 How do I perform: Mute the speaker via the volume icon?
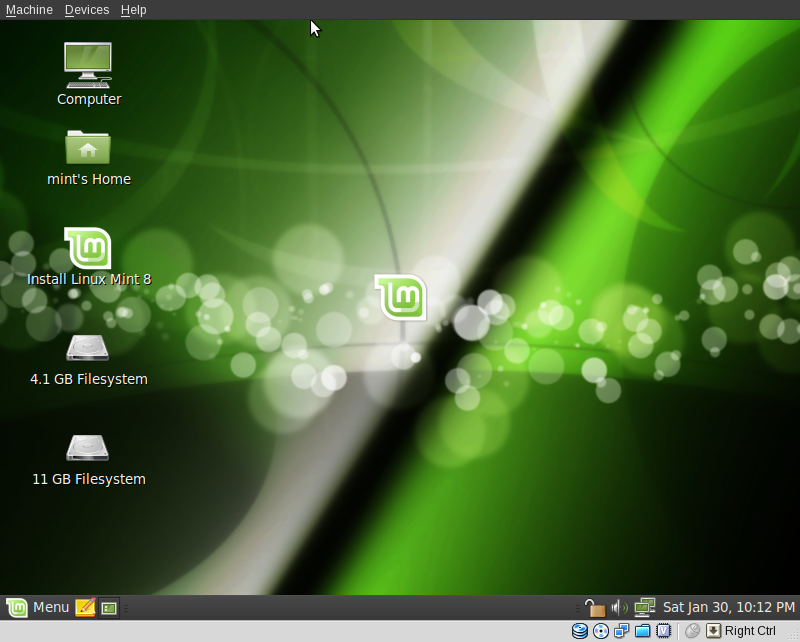click(x=616, y=607)
